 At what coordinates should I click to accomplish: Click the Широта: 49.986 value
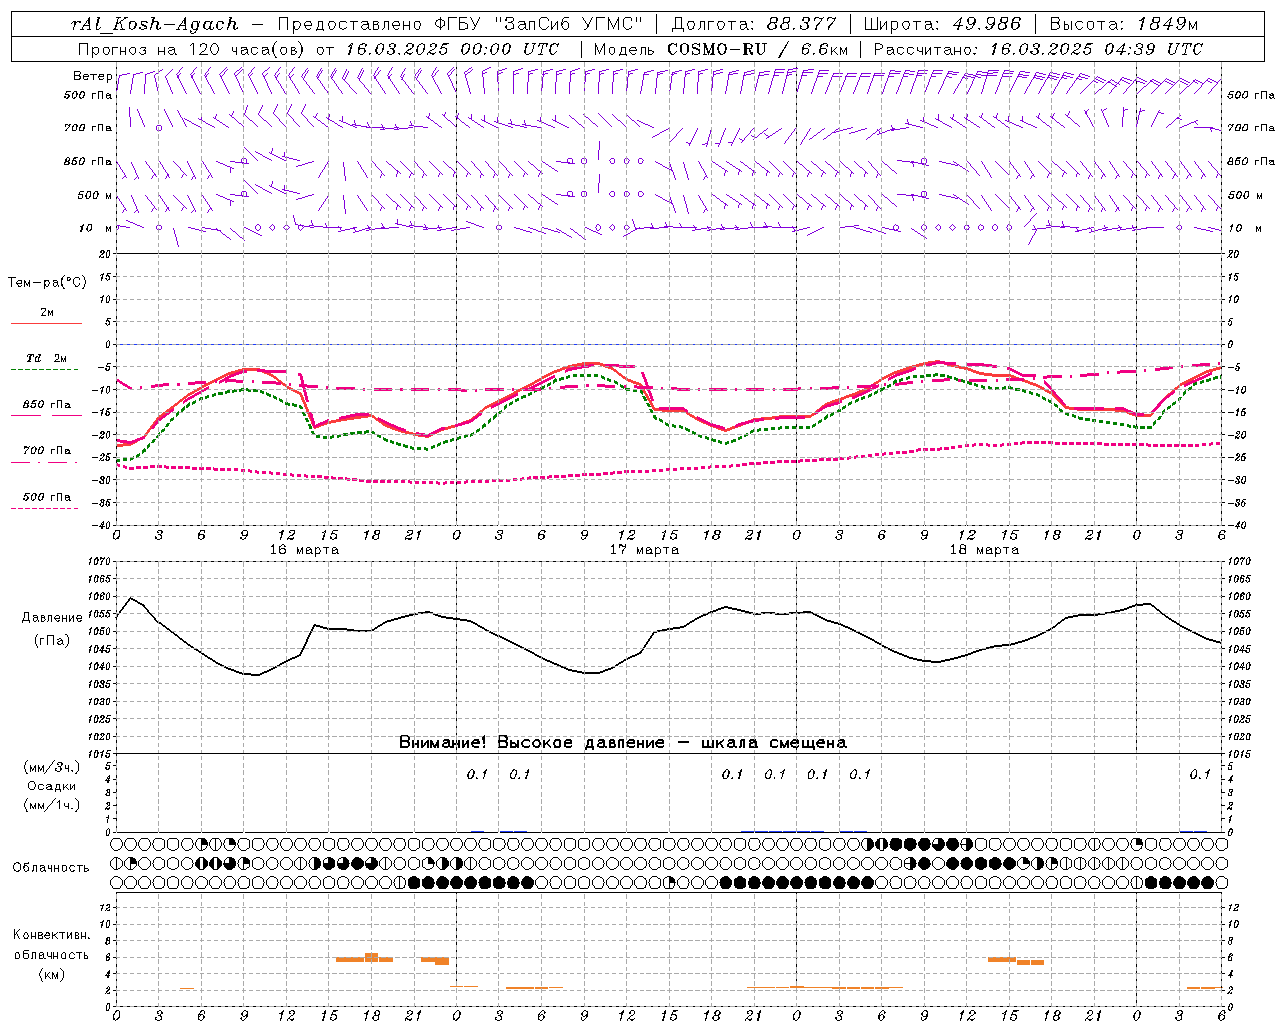942,24
